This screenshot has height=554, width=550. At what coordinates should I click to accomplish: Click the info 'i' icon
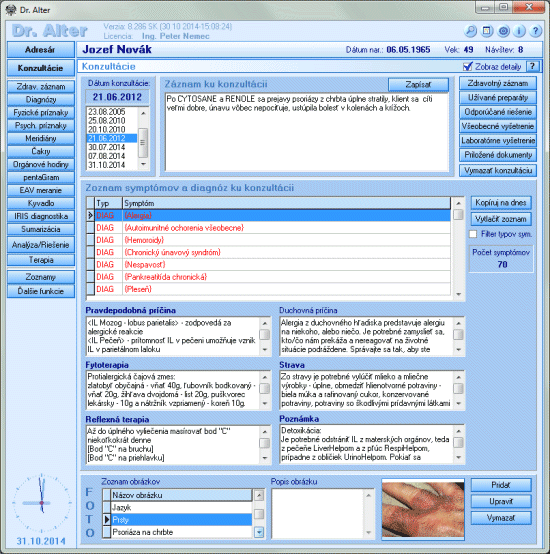(x=519, y=31)
